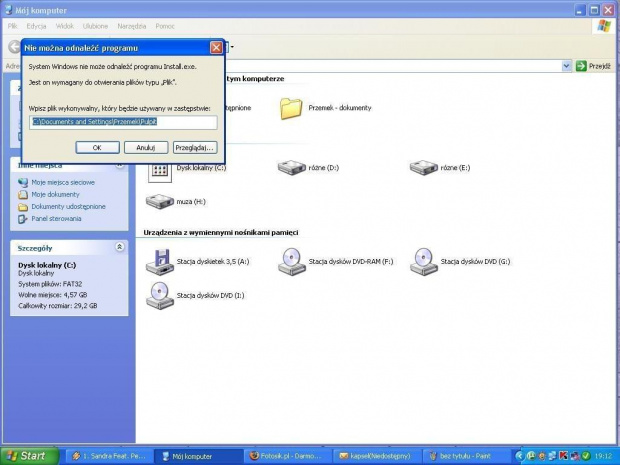Select the Przemek - dokumenty folder icon

(291, 108)
